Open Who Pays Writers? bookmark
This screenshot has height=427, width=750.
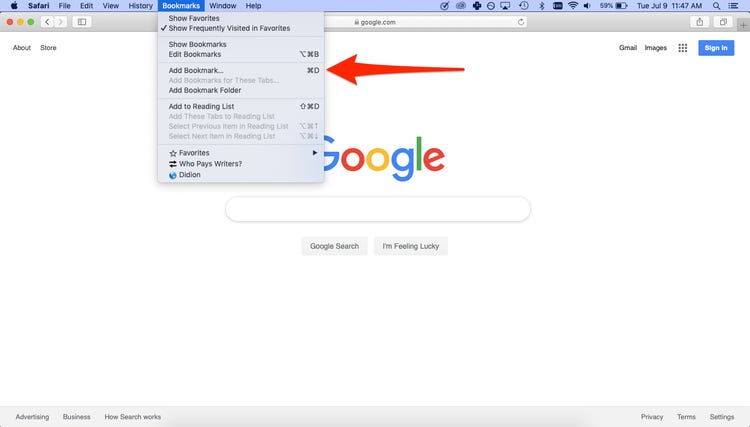pyautogui.click(x=241, y=164)
